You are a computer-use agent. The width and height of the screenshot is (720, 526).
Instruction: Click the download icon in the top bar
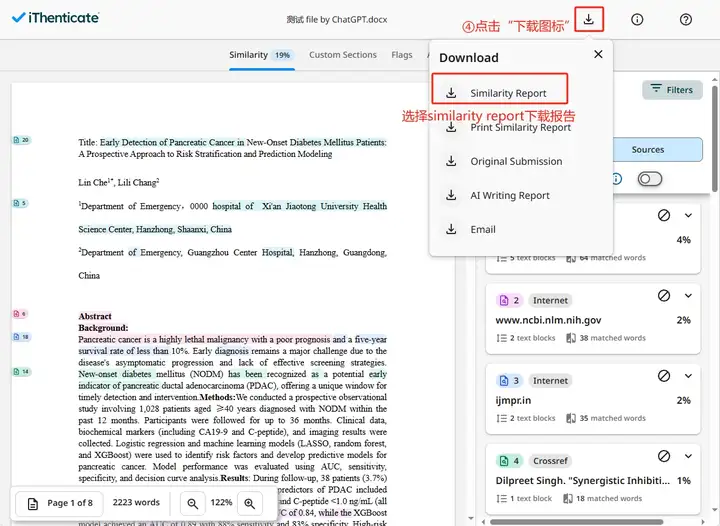click(x=588, y=19)
